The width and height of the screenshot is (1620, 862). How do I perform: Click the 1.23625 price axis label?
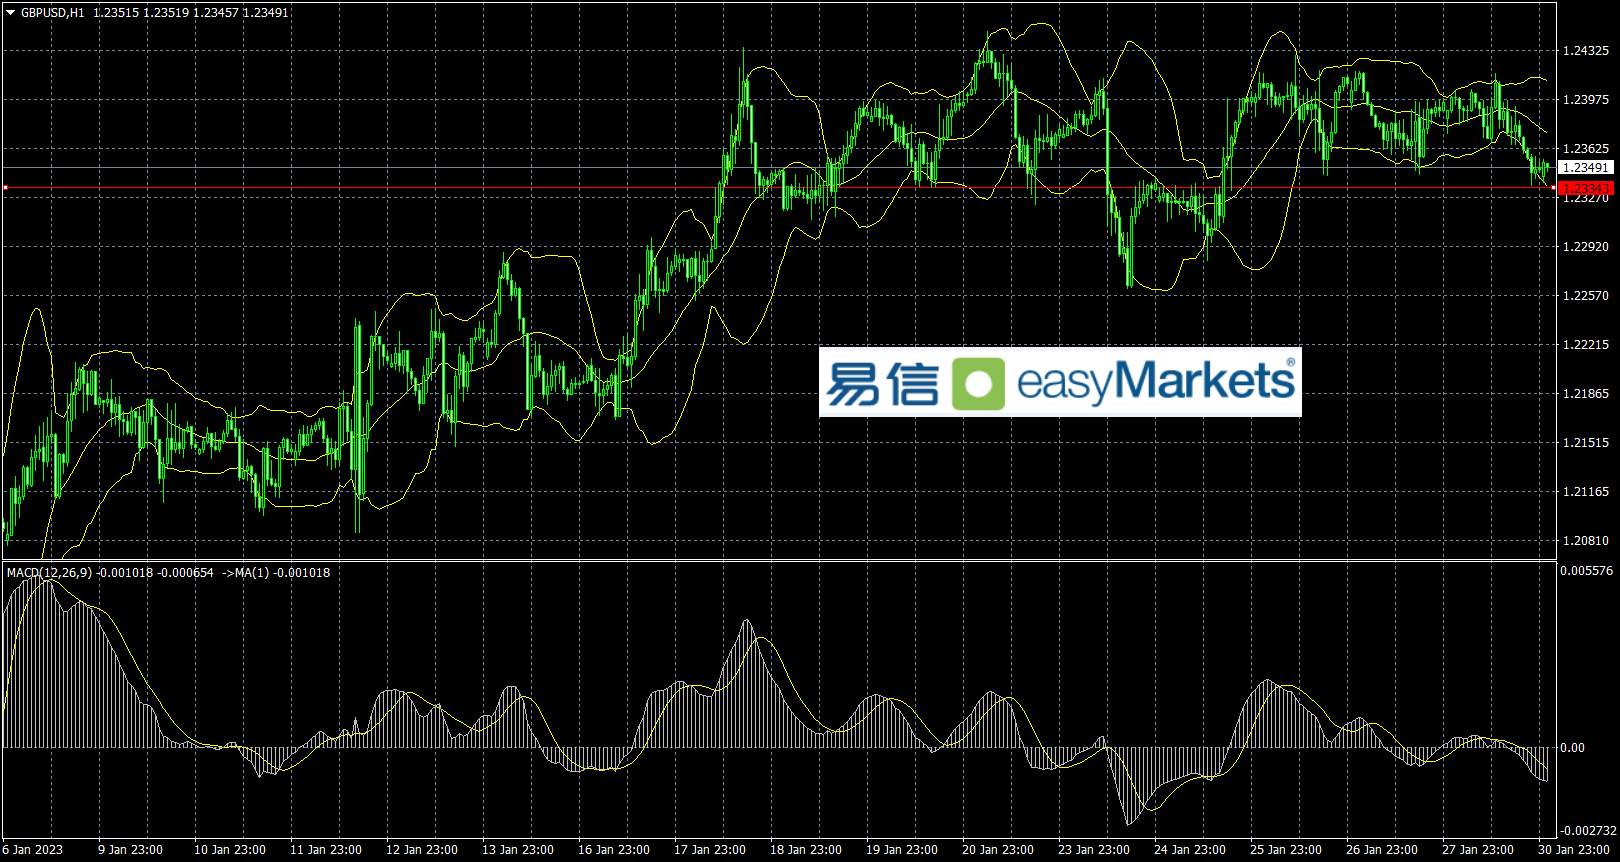[1586, 149]
